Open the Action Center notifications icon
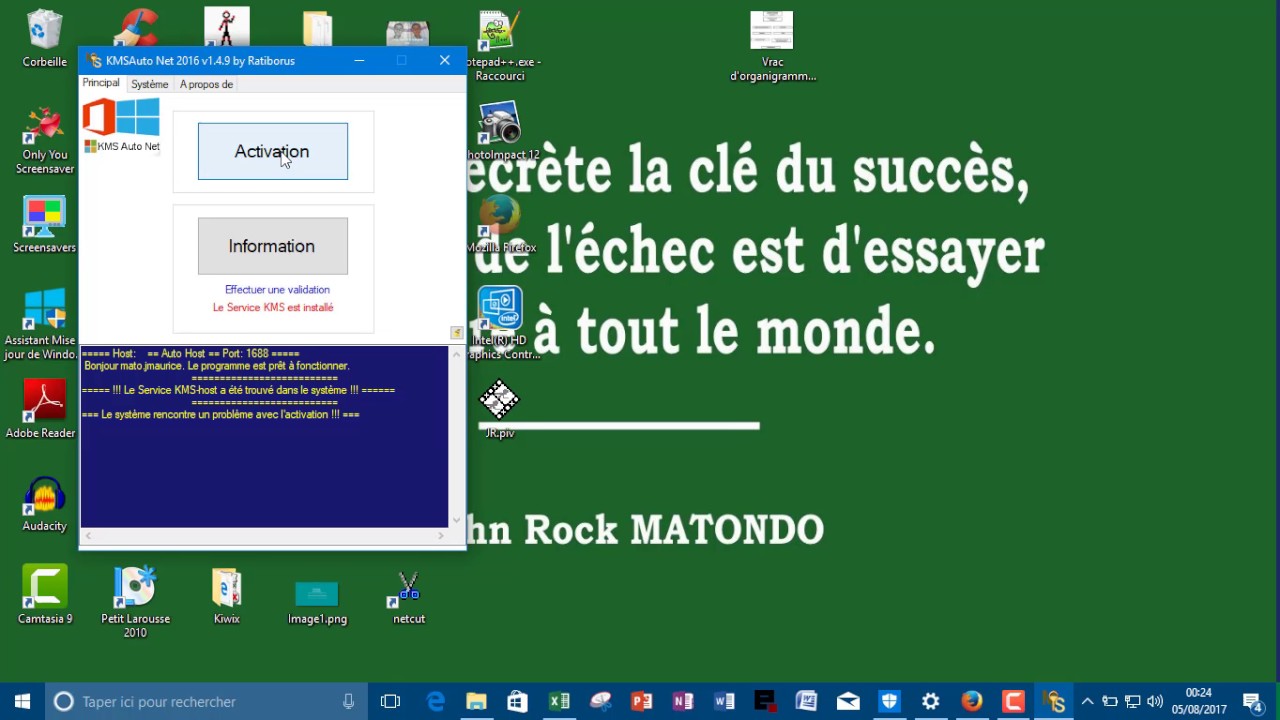This screenshot has width=1280, height=720. 1252,702
